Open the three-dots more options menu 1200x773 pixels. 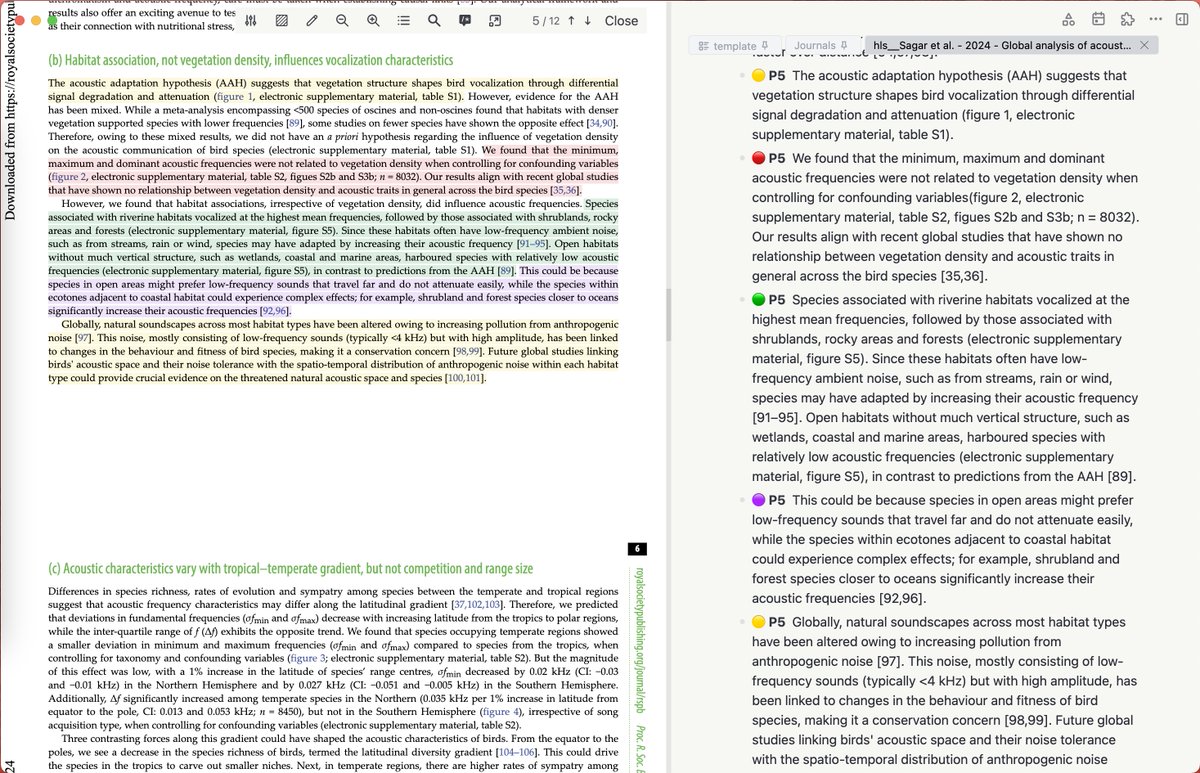[x=1156, y=19]
